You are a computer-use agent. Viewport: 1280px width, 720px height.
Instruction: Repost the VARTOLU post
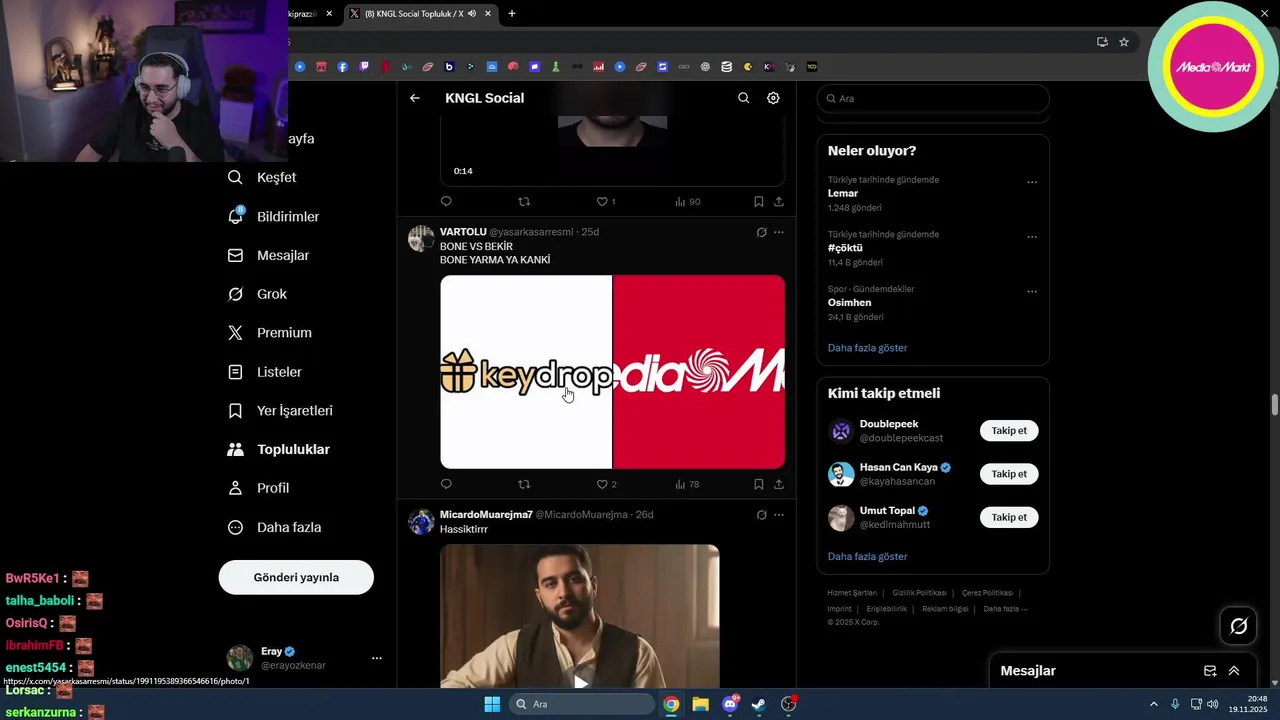pyautogui.click(x=524, y=484)
